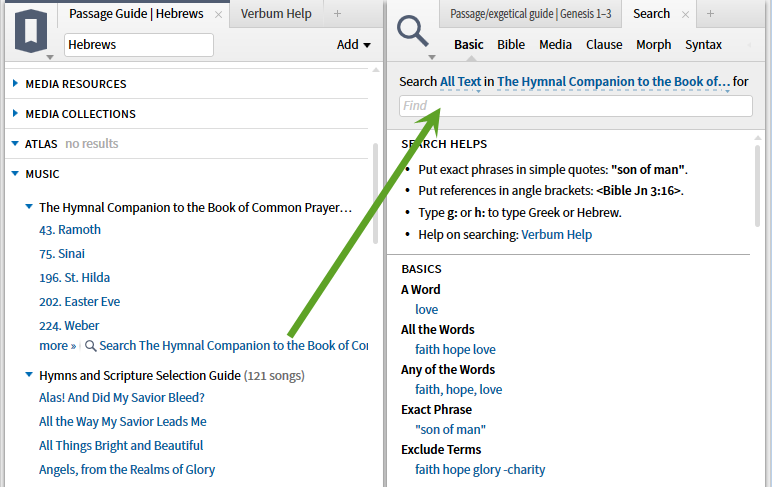
Task: Click the Verbum book panel icon
Action: 30,30
